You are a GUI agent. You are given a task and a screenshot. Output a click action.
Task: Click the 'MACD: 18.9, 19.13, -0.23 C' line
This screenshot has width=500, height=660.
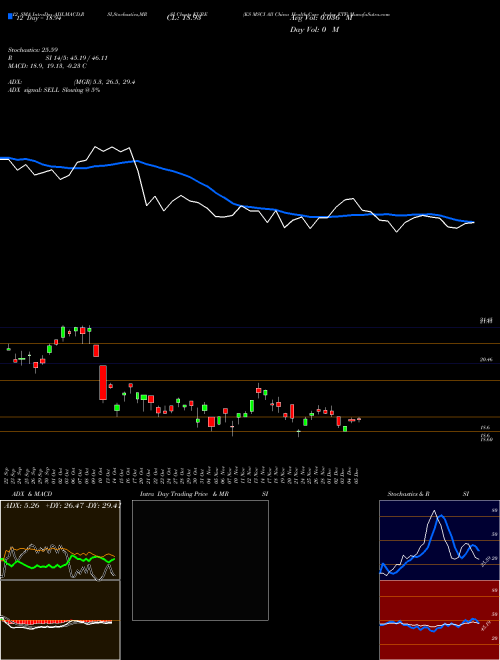(x=47, y=66)
